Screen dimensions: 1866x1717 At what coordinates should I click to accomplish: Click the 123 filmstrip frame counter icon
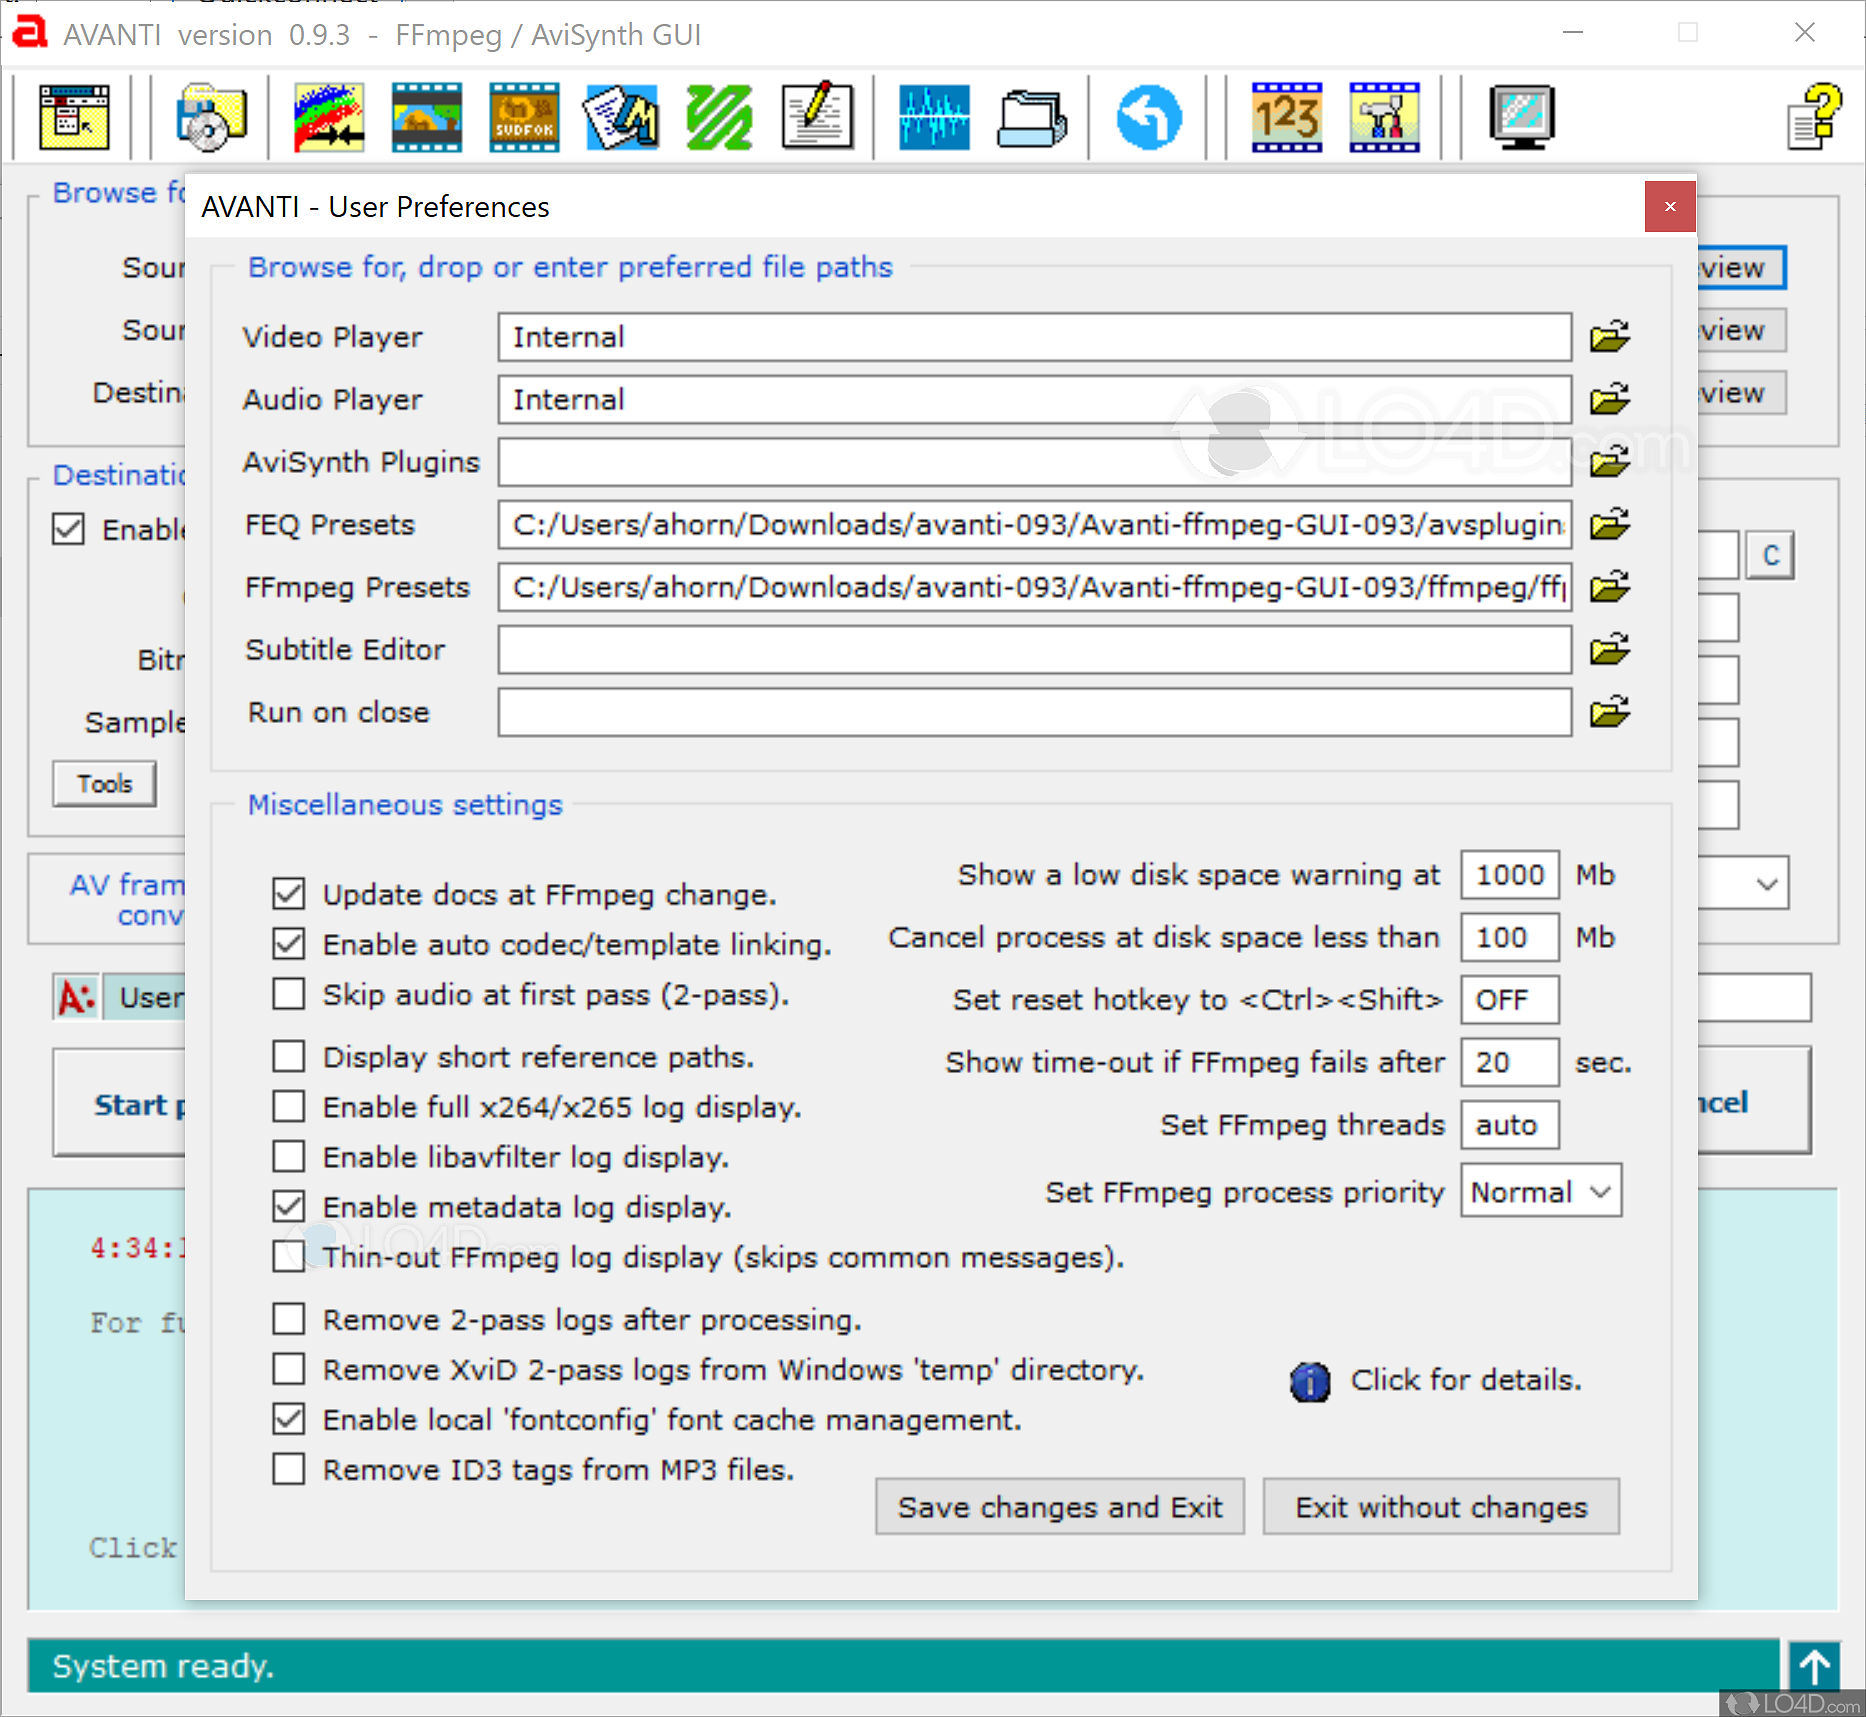click(1287, 118)
